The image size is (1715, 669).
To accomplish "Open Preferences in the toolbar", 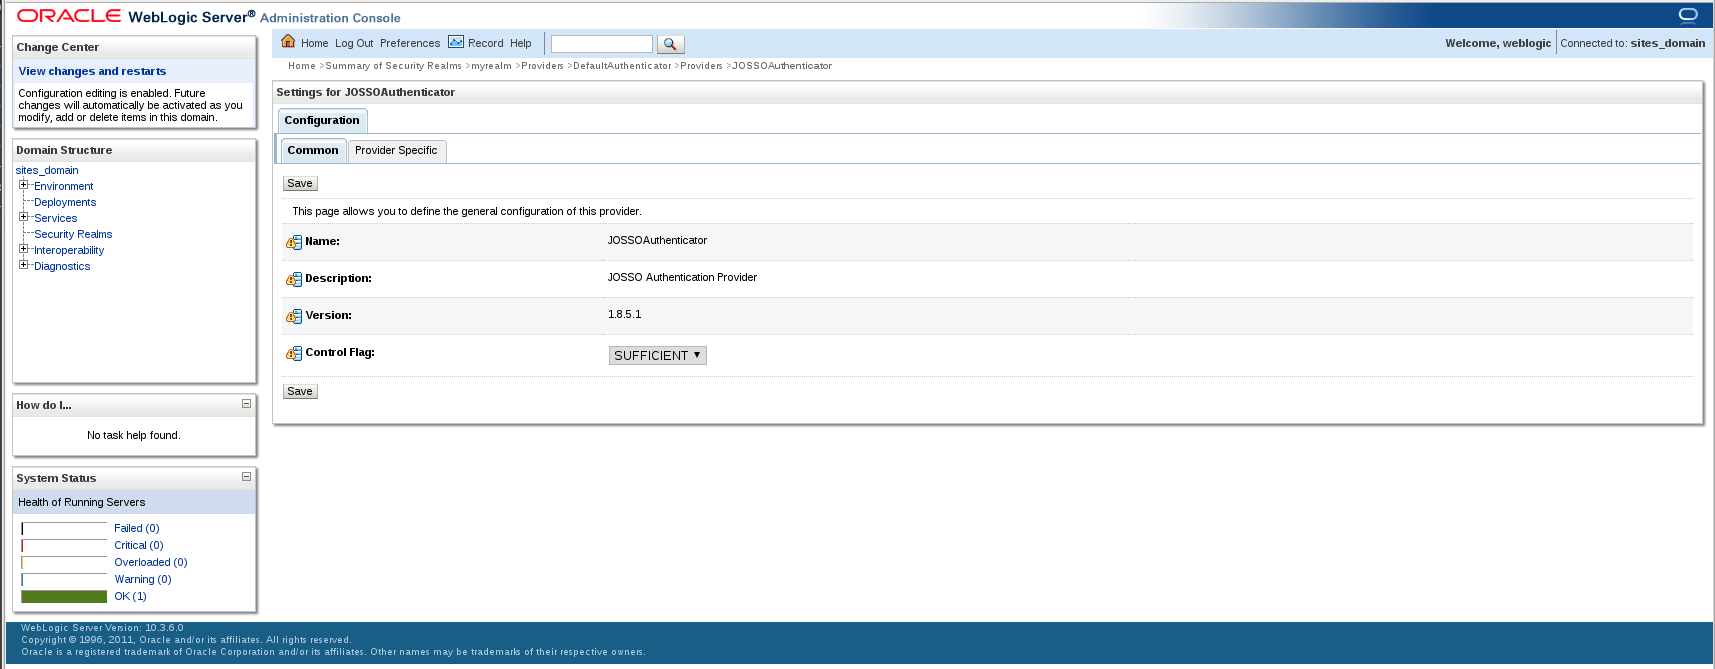I will [x=410, y=43].
